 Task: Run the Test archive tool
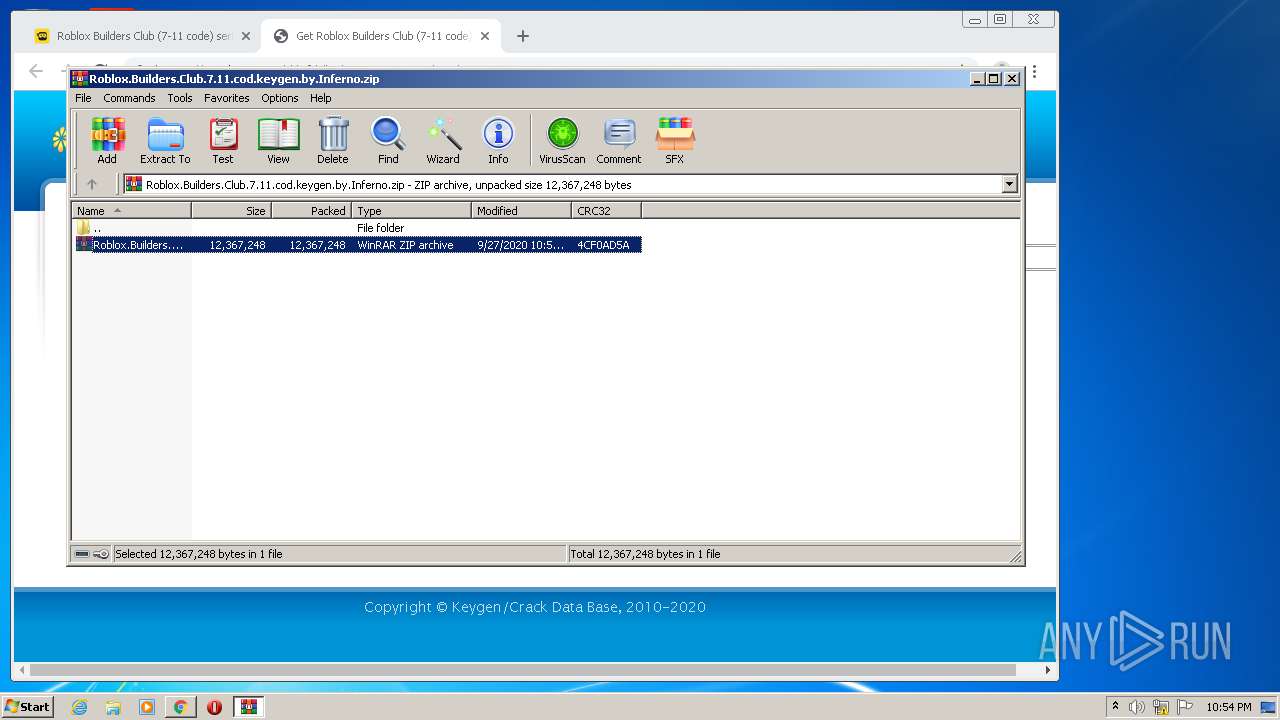(223, 141)
